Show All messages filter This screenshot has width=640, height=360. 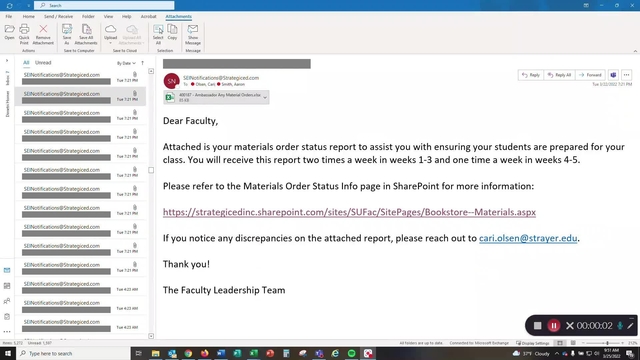click(26, 62)
